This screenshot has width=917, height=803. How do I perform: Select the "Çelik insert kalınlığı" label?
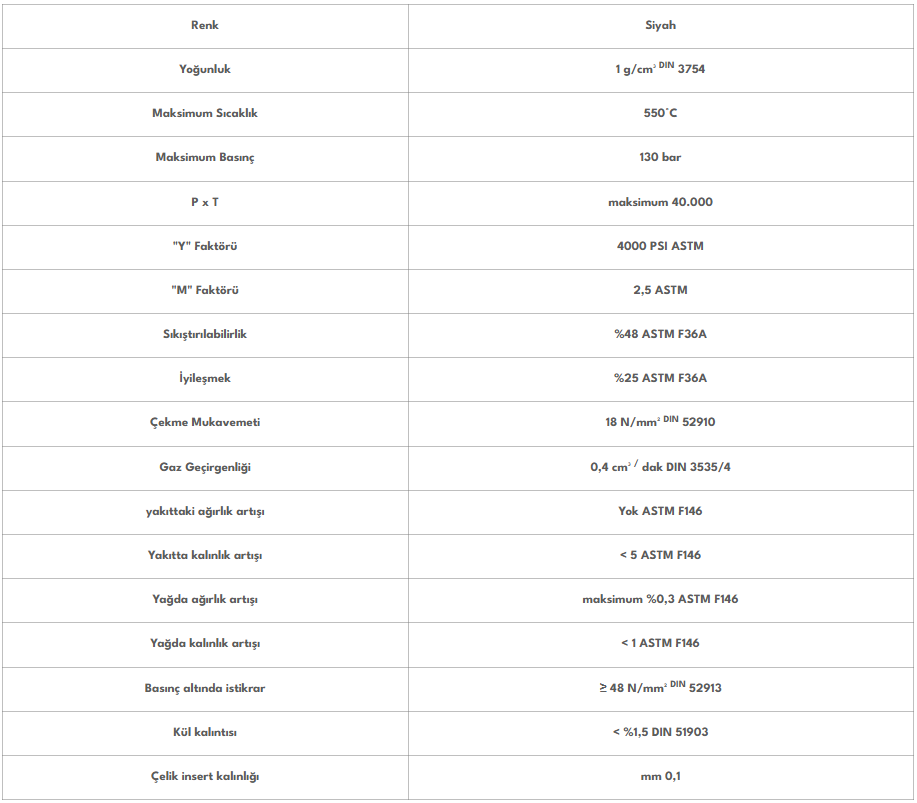click(205, 776)
